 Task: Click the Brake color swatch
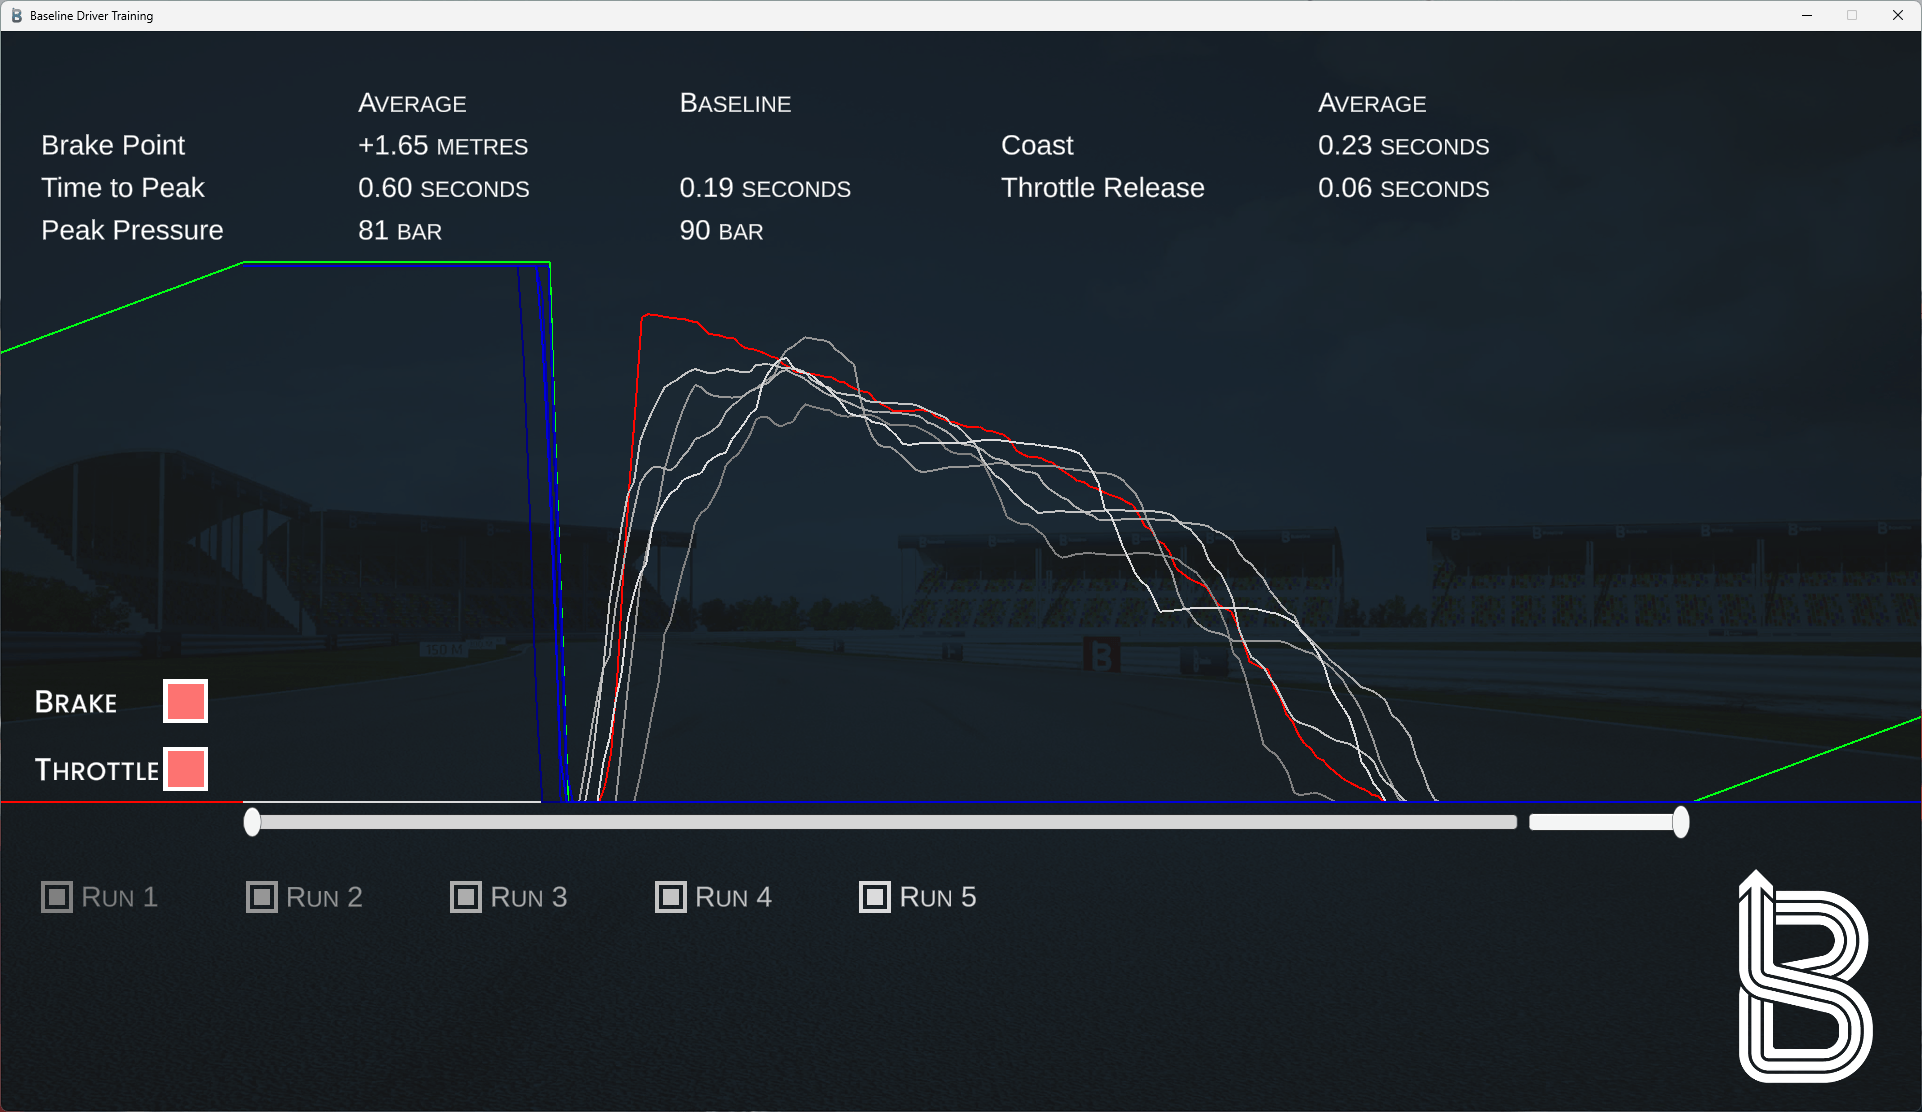click(x=186, y=701)
